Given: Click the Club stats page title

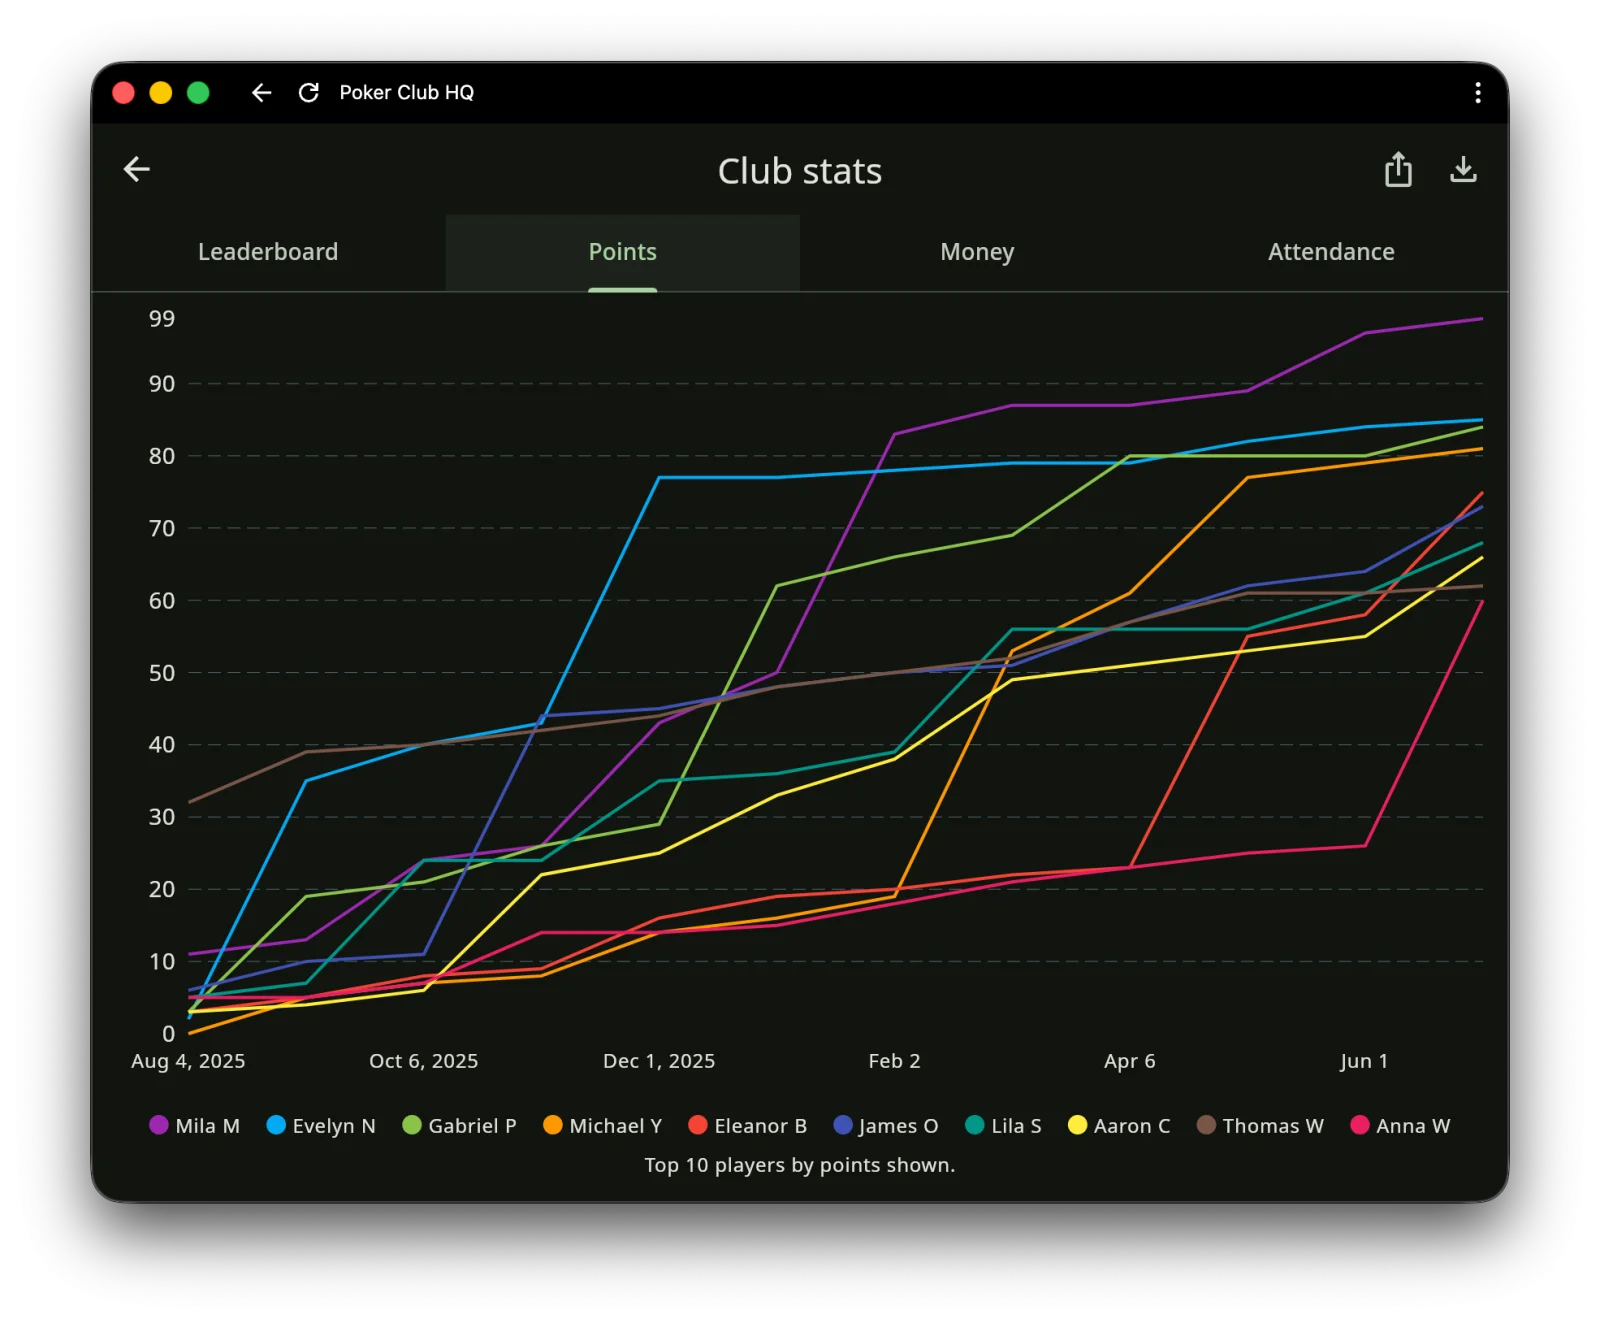Looking at the screenshot, I should [800, 171].
